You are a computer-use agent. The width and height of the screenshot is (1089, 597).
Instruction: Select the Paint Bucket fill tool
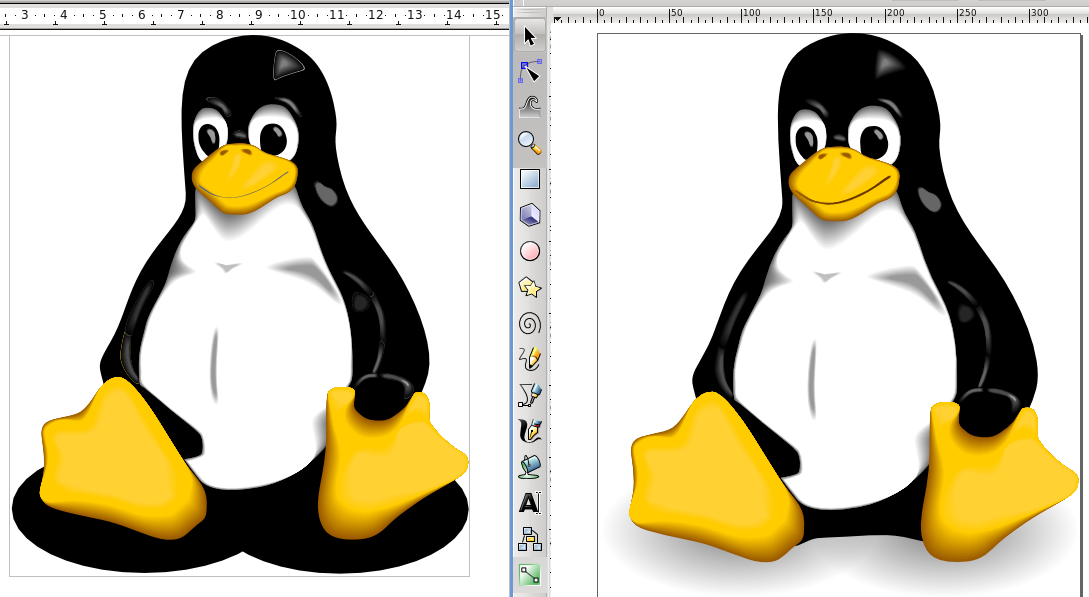[530, 466]
